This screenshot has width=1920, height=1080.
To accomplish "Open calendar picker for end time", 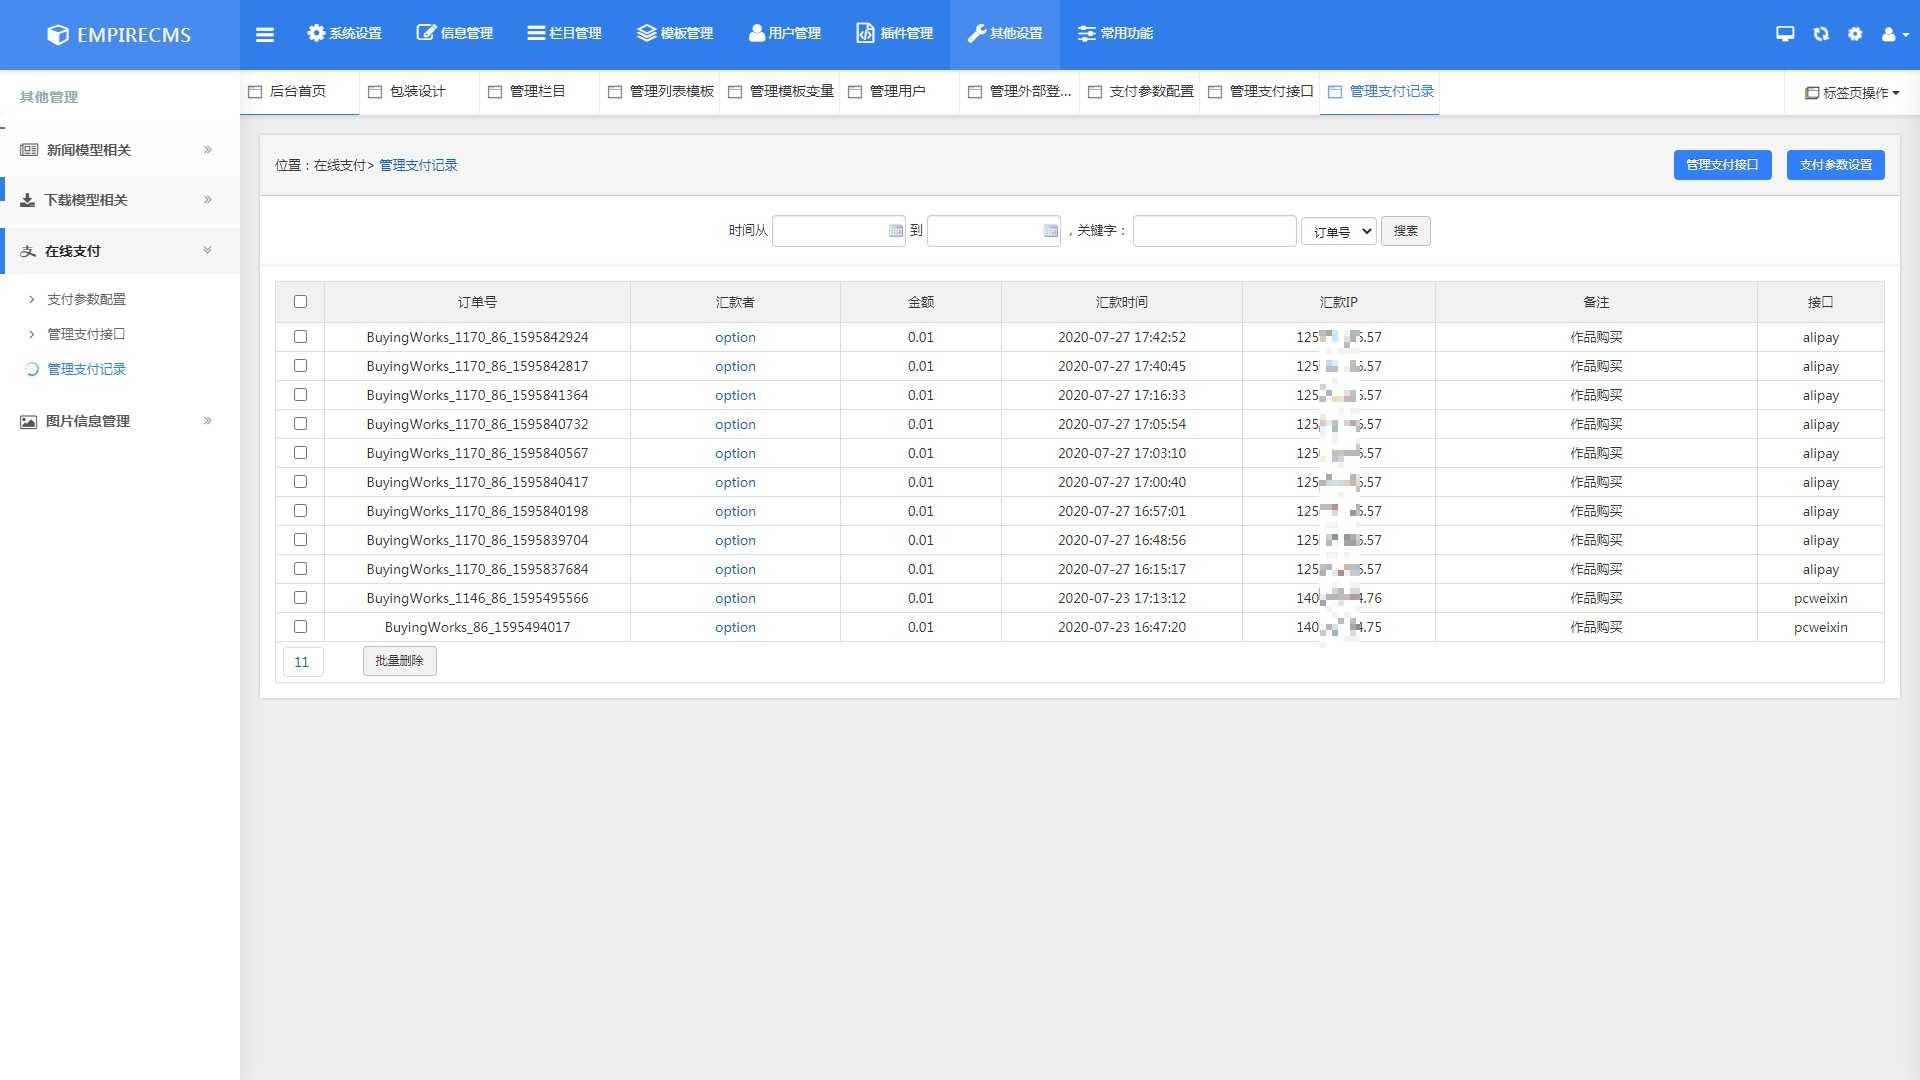I will coord(1050,231).
